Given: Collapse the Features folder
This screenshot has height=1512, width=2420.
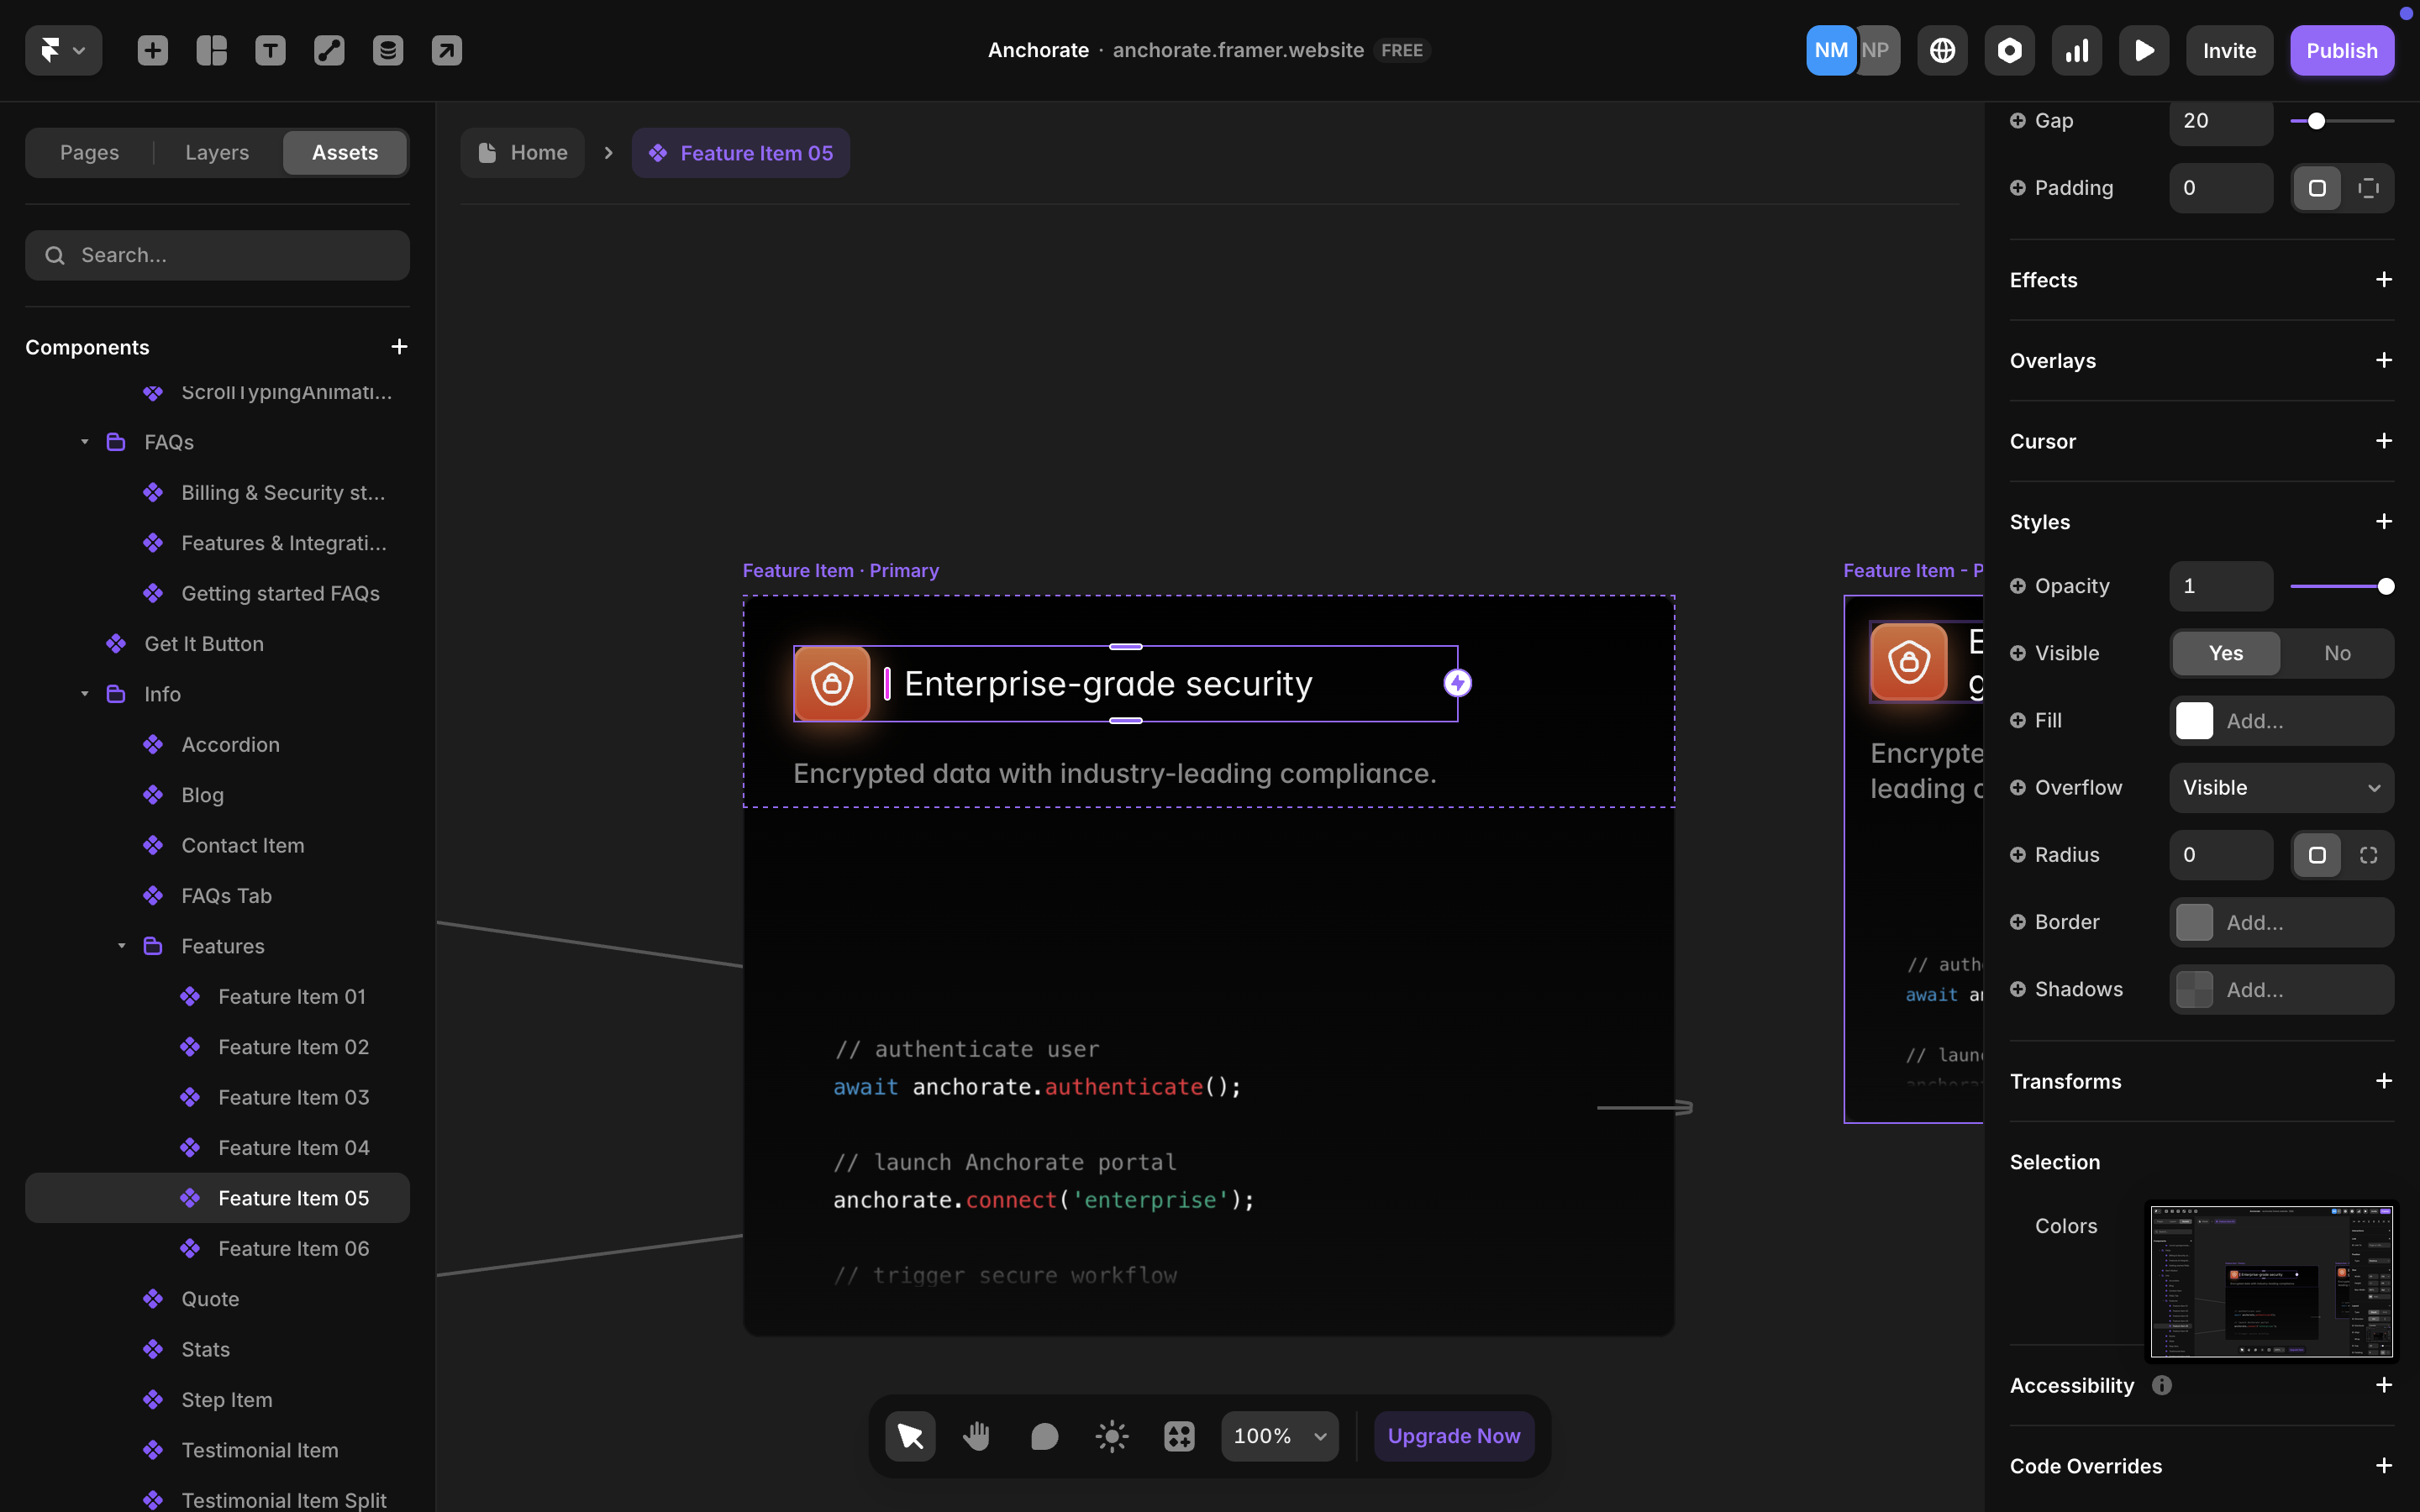Looking at the screenshot, I should point(121,946).
